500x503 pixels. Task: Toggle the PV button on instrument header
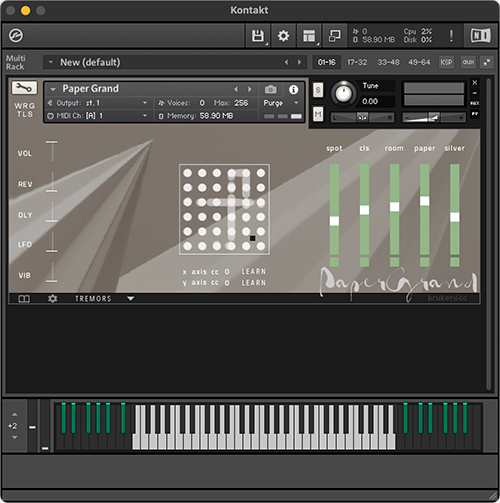[x=475, y=114]
